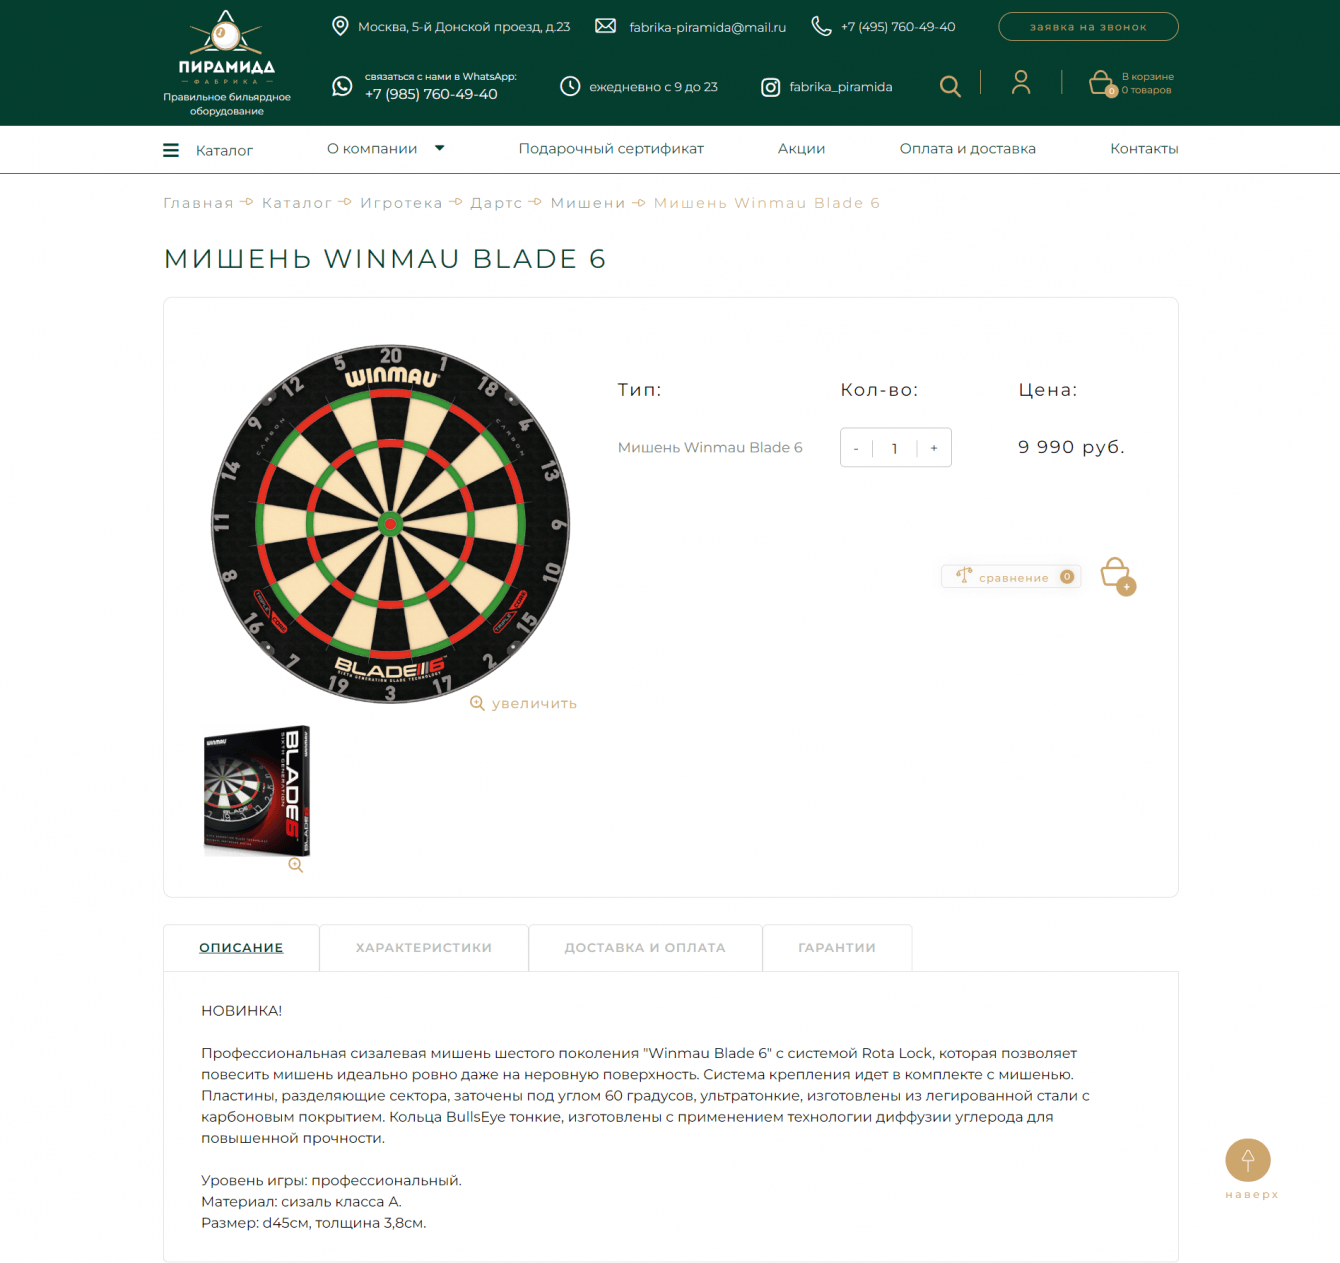Open the user account profile icon
This screenshot has height=1263, width=1340.
pyautogui.click(x=1020, y=82)
